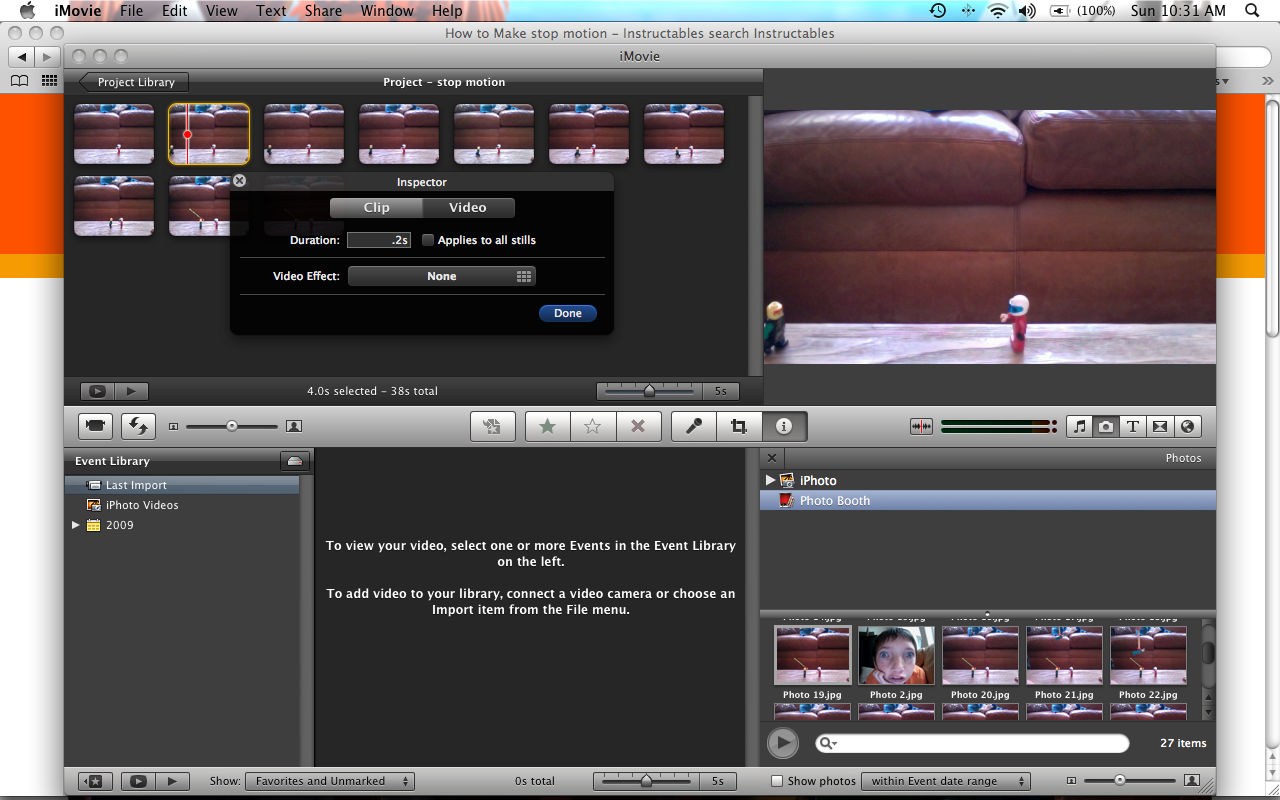Open the search options magnifier dropdown

point(828,743)
